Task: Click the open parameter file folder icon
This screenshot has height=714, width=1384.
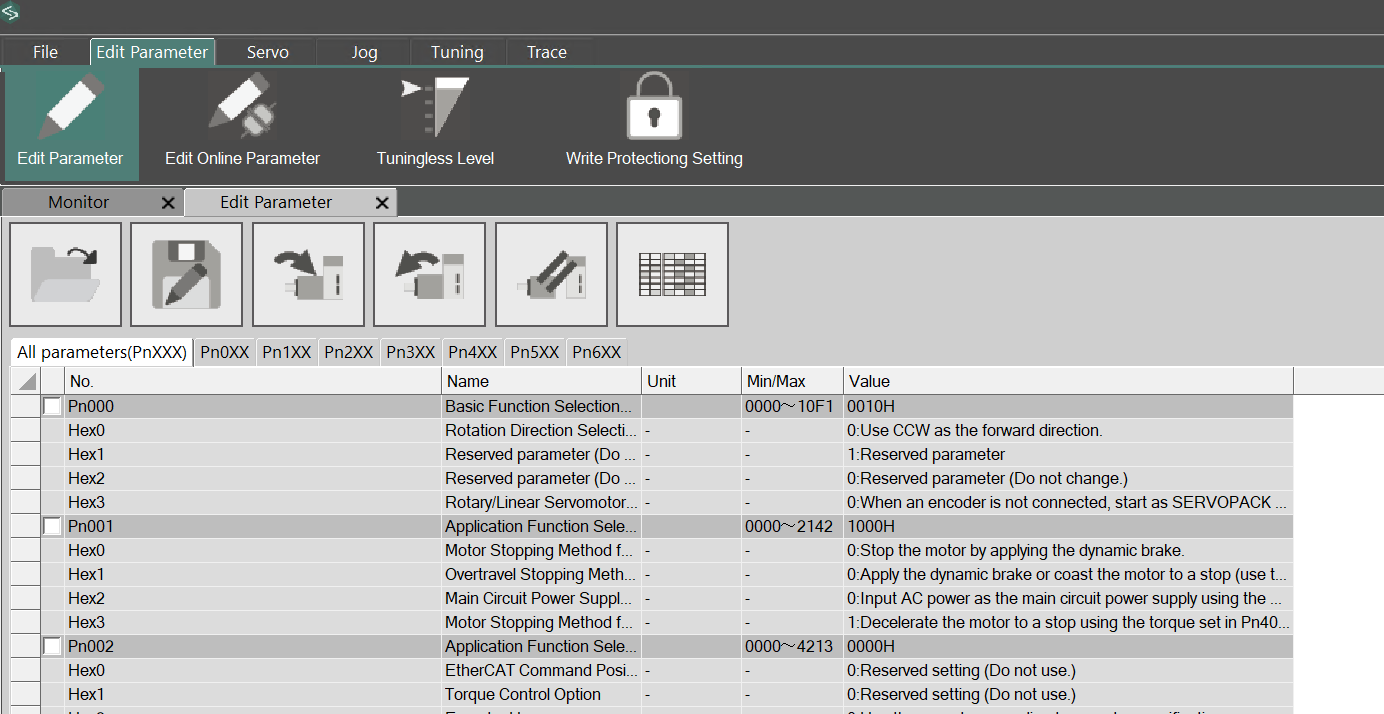Action: 66,274
